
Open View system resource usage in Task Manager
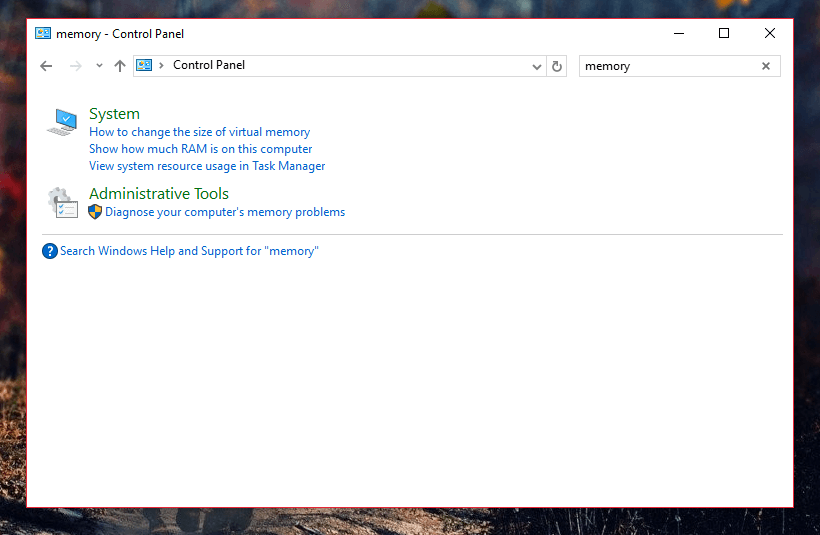pyautogui.click(x=207, y=166)
